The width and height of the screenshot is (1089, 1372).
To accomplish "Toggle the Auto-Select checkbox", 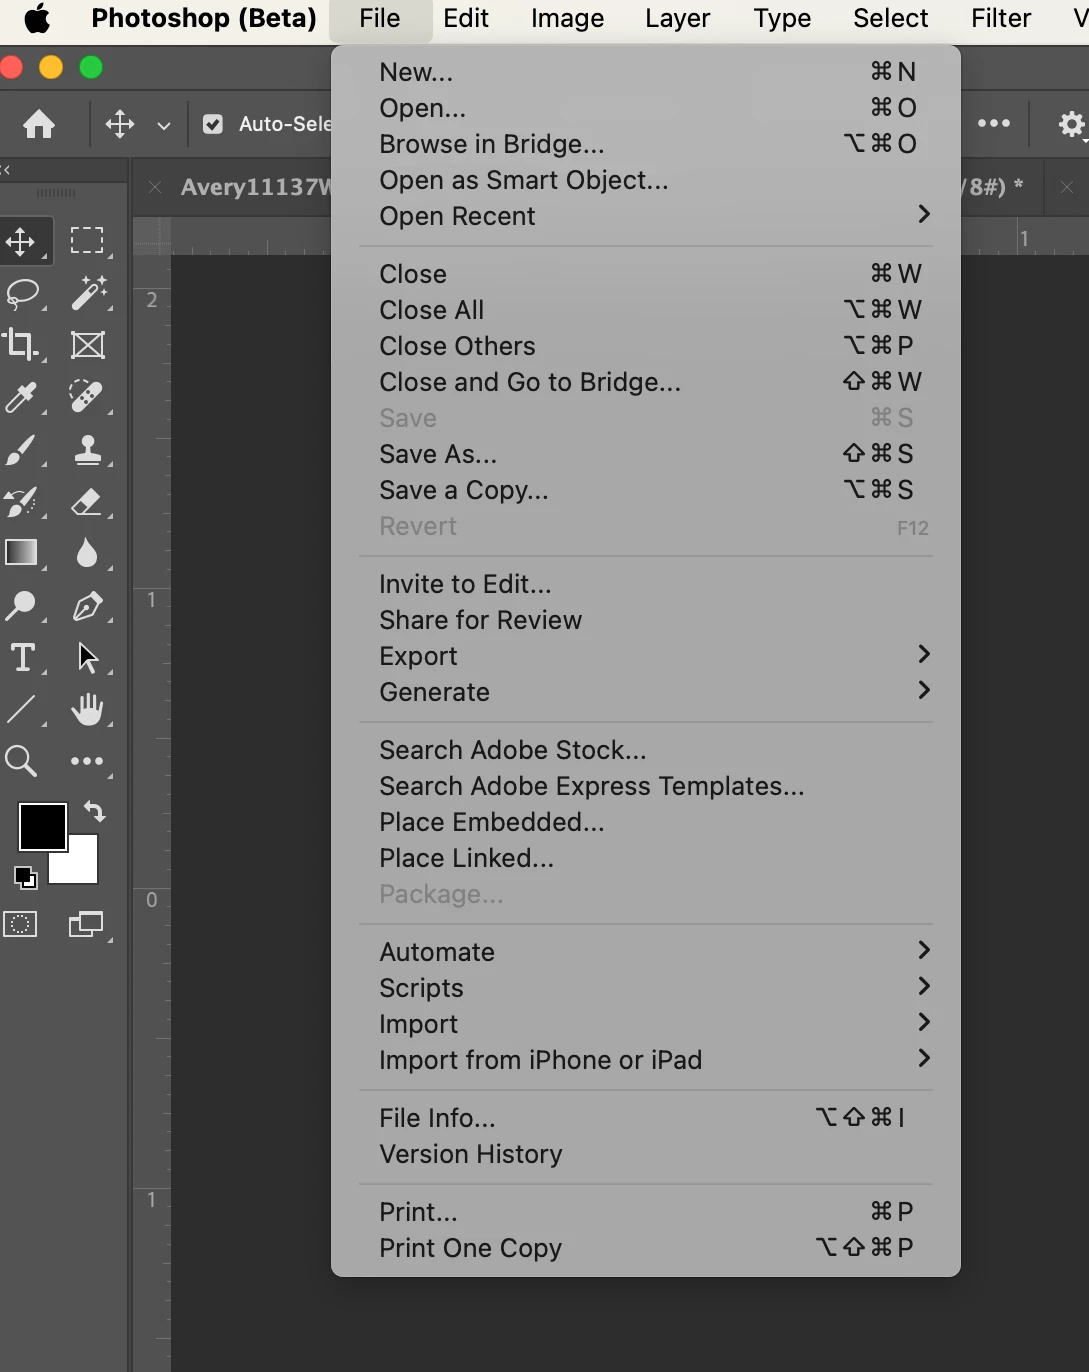I will 213,124.
